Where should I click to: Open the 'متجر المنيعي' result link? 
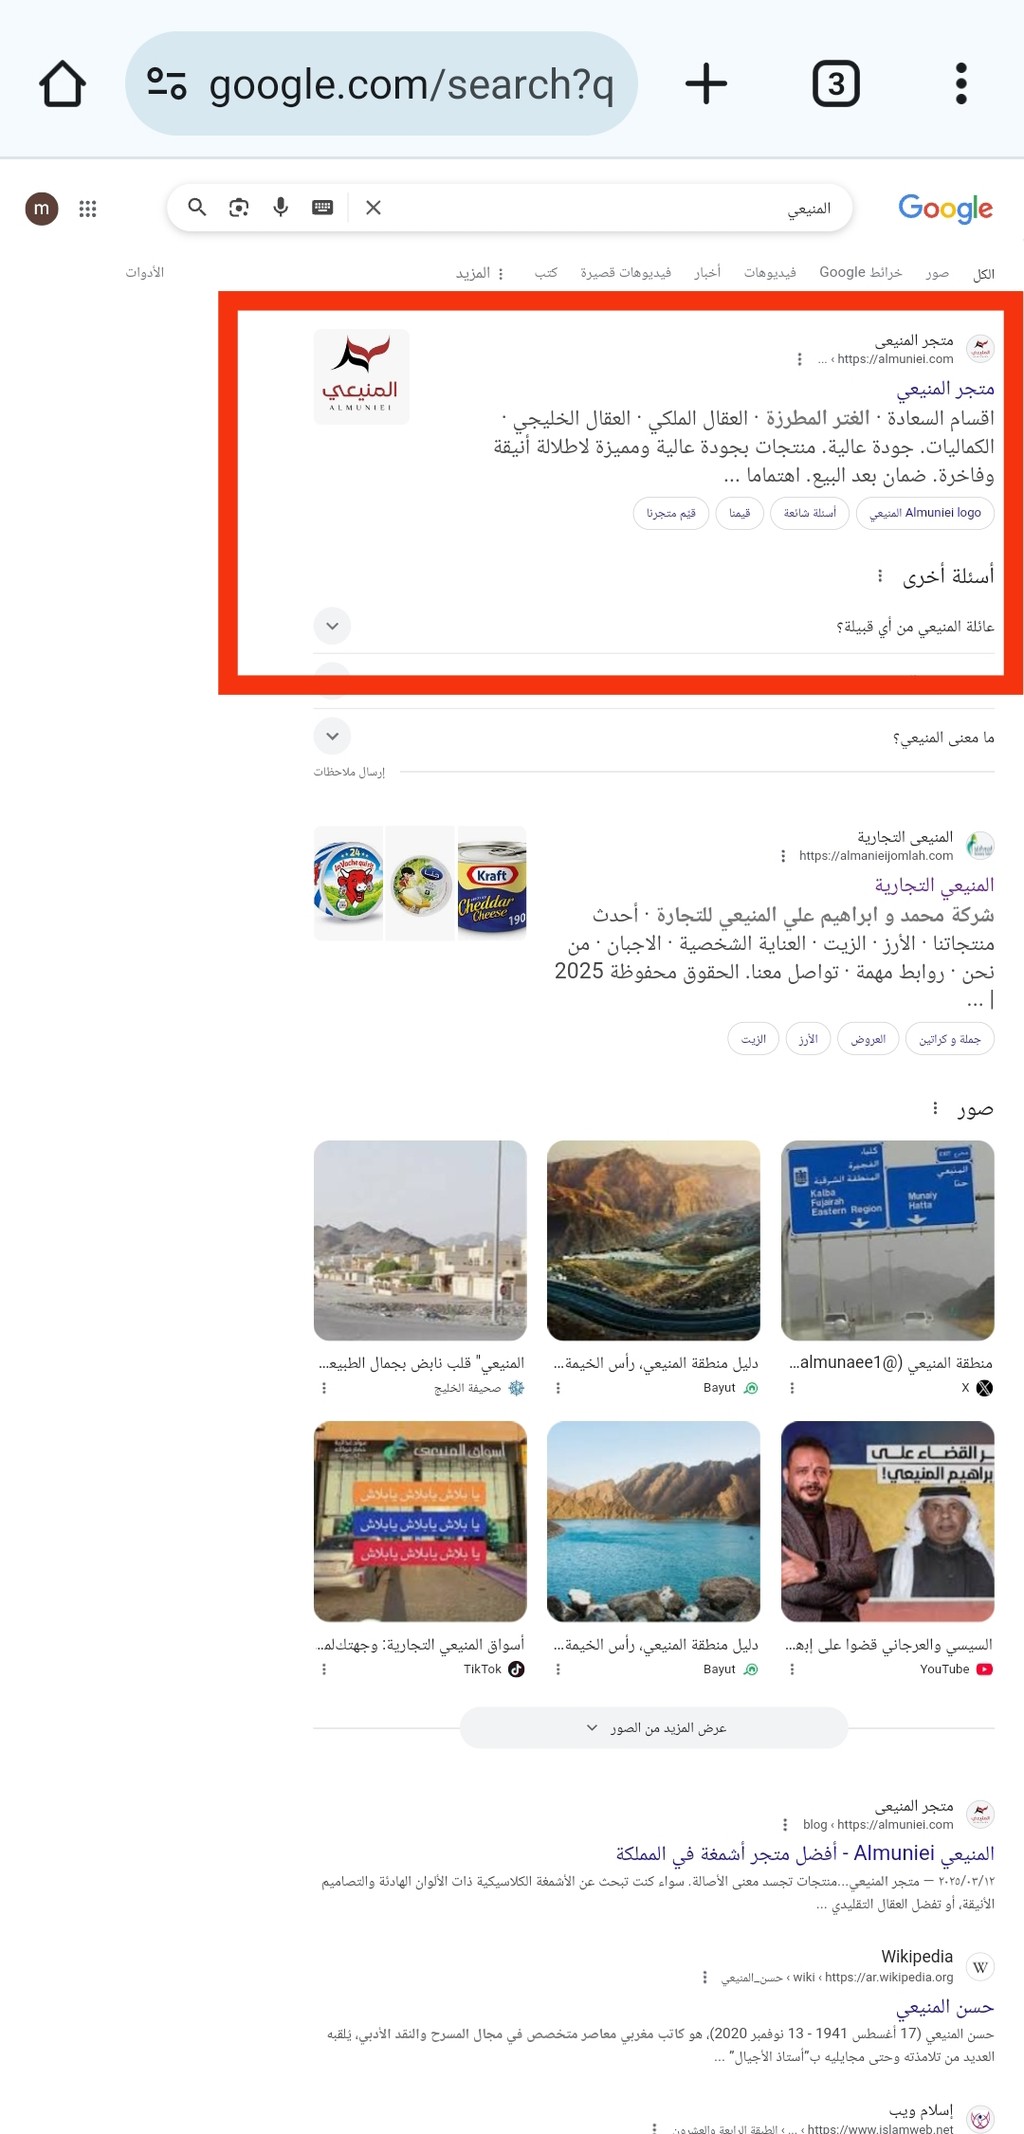pyautogui.click(x=945, y=388)
